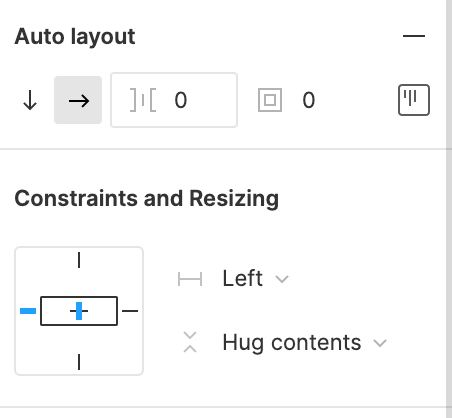
Task: Set auto layout direction to vertical
Action: (30, 100)
